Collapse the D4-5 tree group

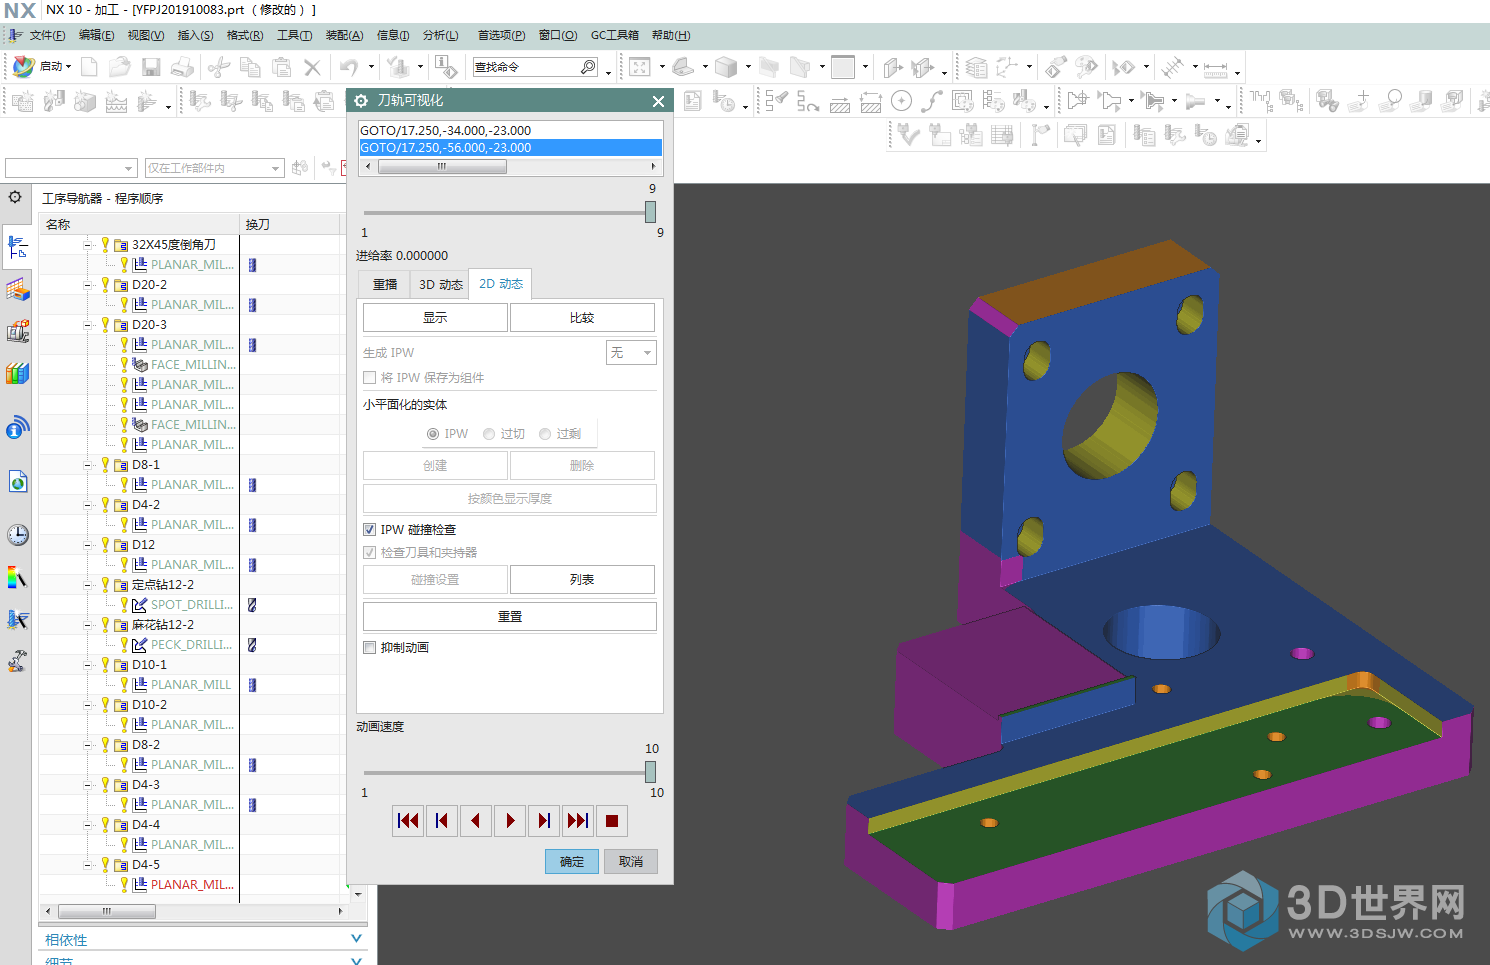point(88,865)
